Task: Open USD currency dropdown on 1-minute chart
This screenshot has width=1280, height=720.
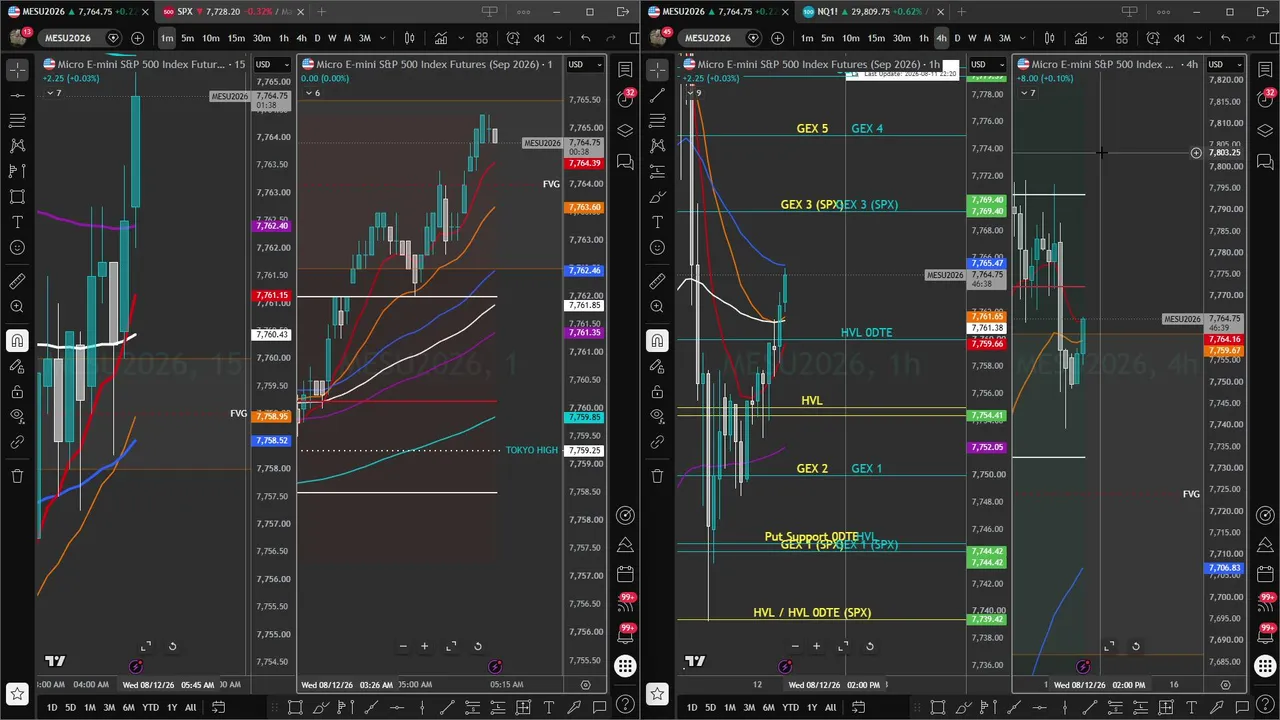Action: coord(585,64)
